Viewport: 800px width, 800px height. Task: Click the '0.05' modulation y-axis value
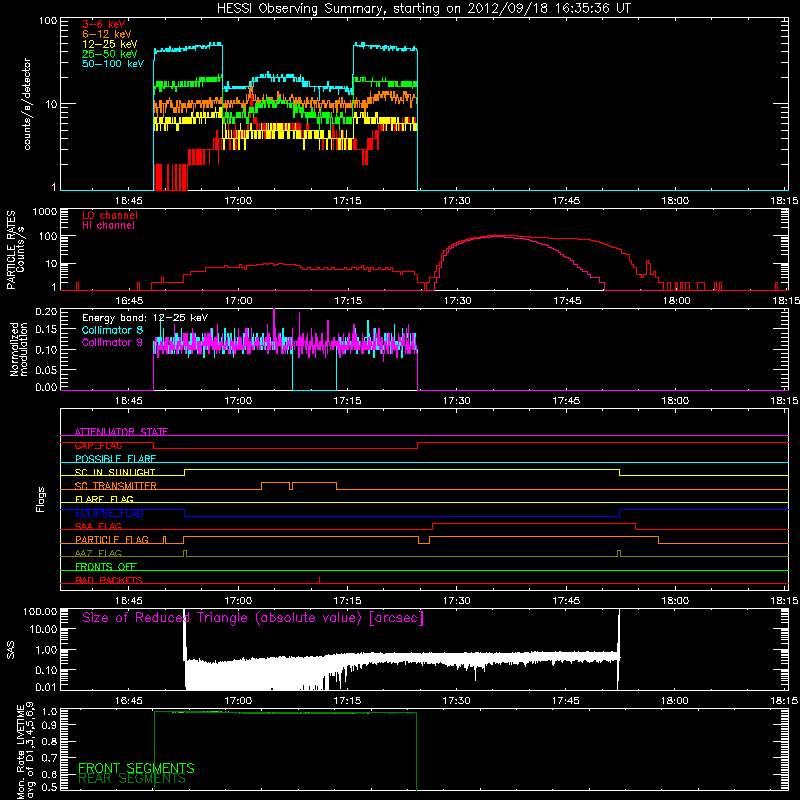[46, 369]
